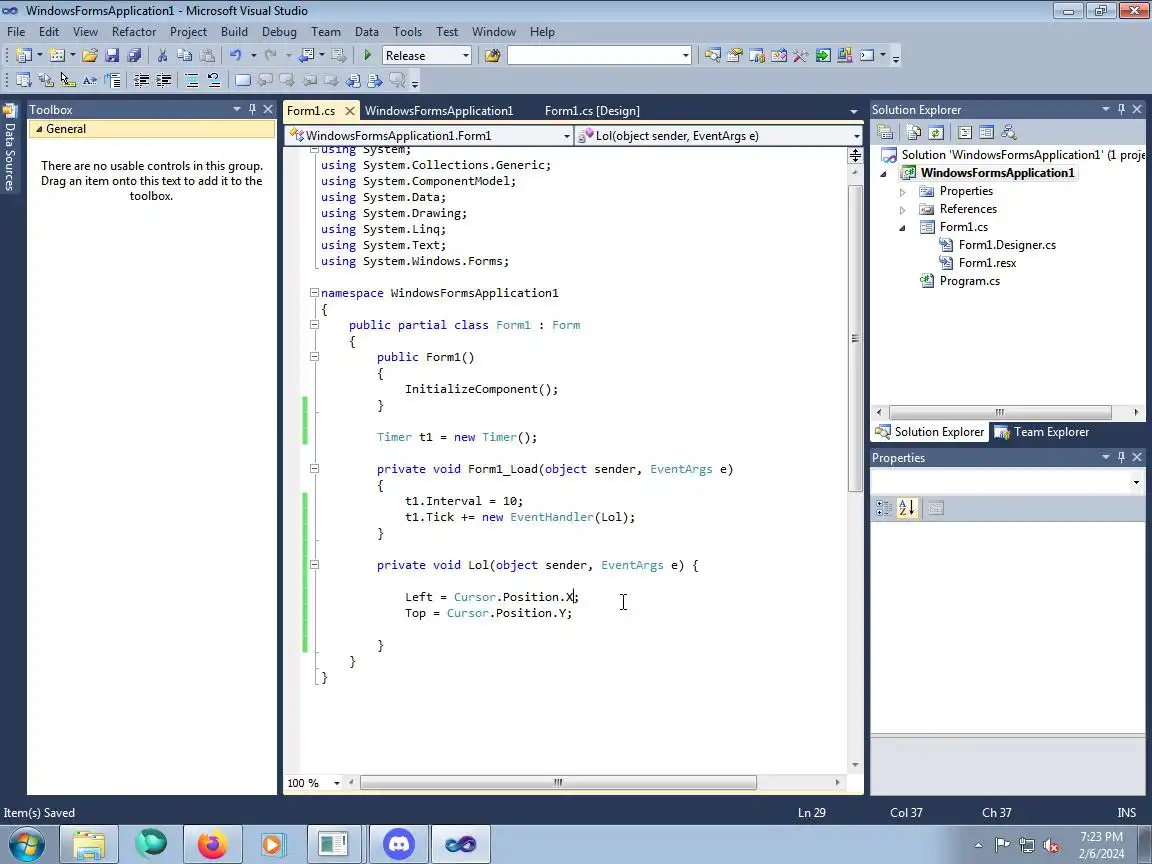Click the Increase Line Indent icon
This screenshot has height=864, width=1152.
pyautogui.click(x=164, y=80)
